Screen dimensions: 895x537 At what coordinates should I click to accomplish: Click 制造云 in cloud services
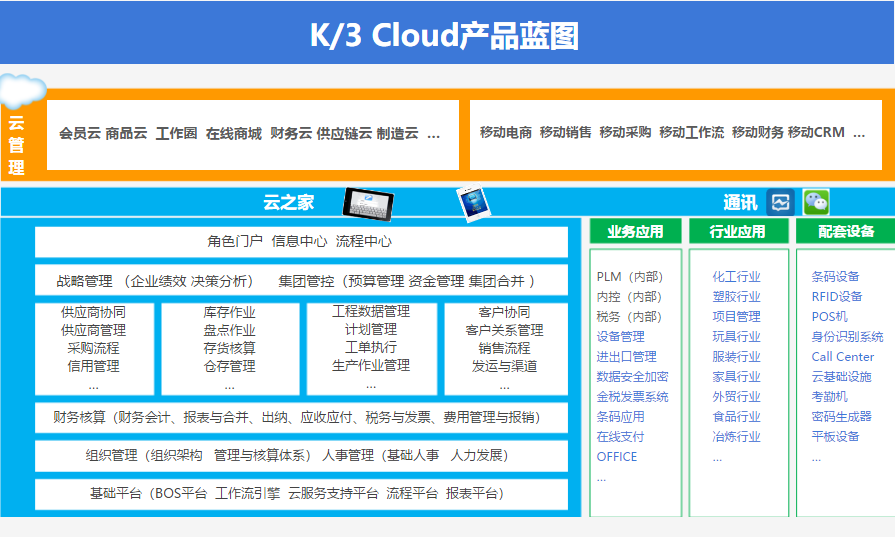[397, 134]
